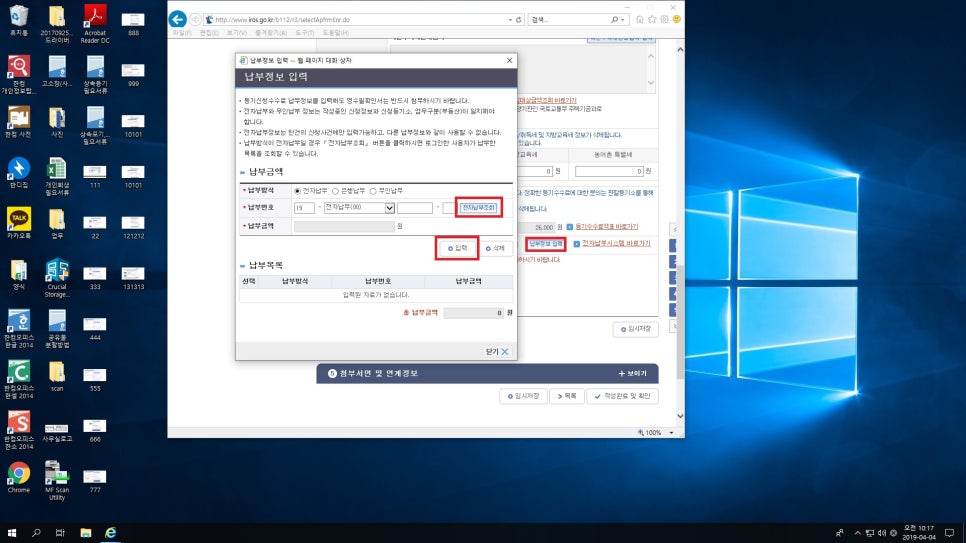The height and width of the screenshot is (543, 966).
Task: Open File Explorer from the taskbar
Action: (86, 533)
